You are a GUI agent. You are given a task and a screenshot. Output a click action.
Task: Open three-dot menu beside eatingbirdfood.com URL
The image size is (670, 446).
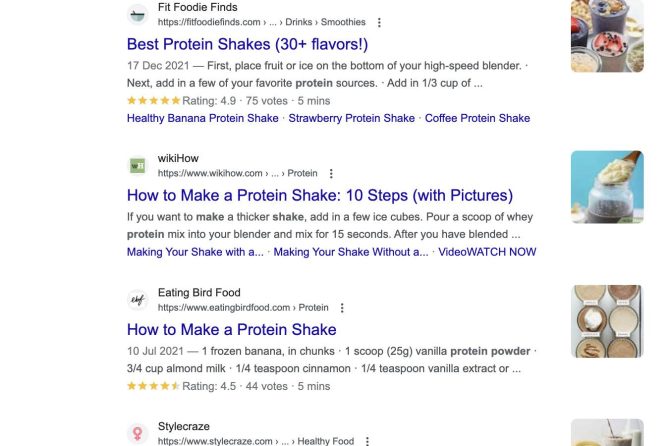[342, 308]
